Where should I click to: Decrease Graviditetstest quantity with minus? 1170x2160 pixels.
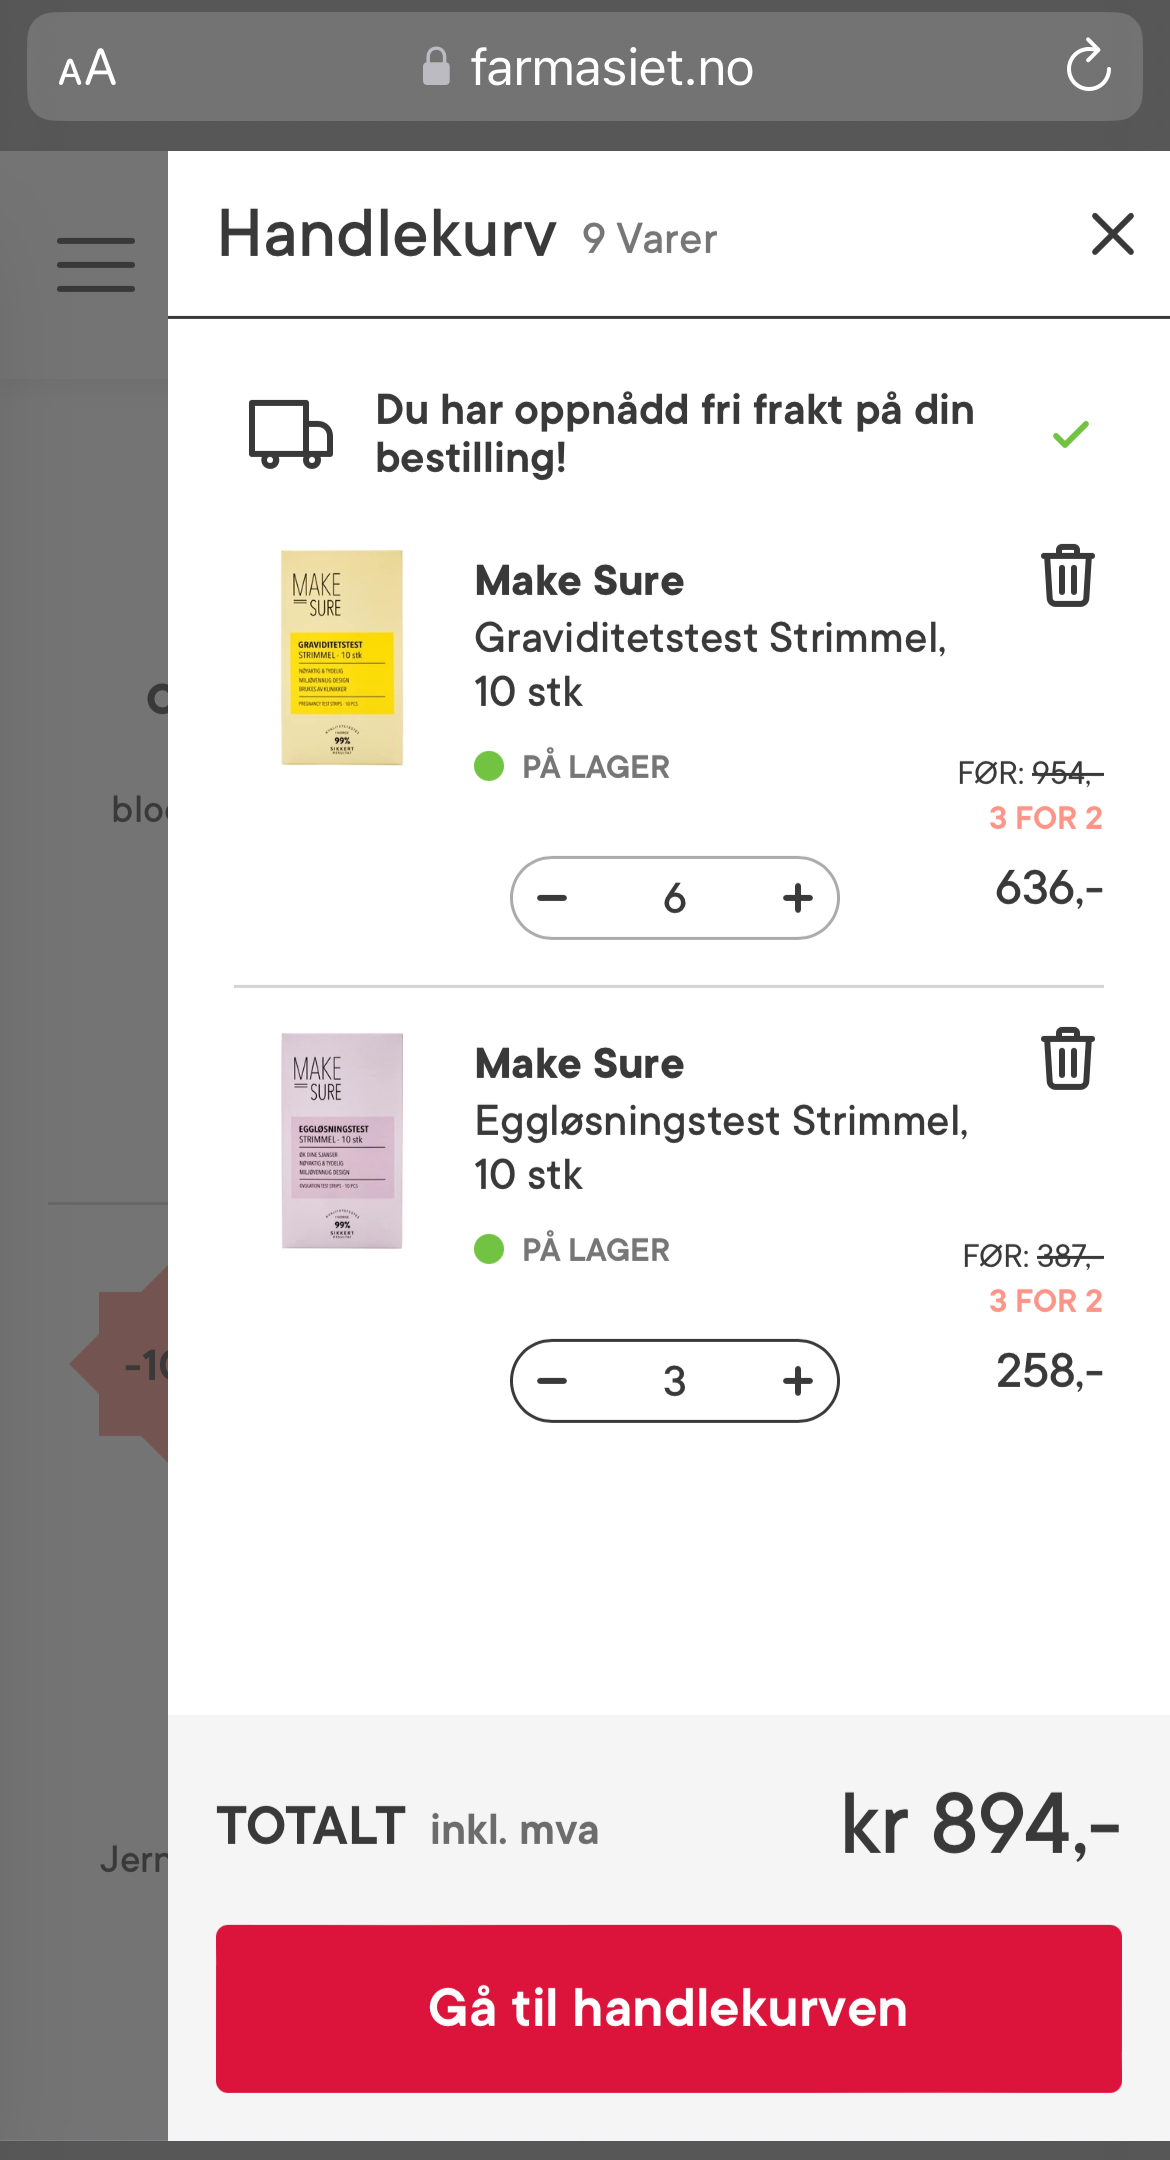point(552,898)
